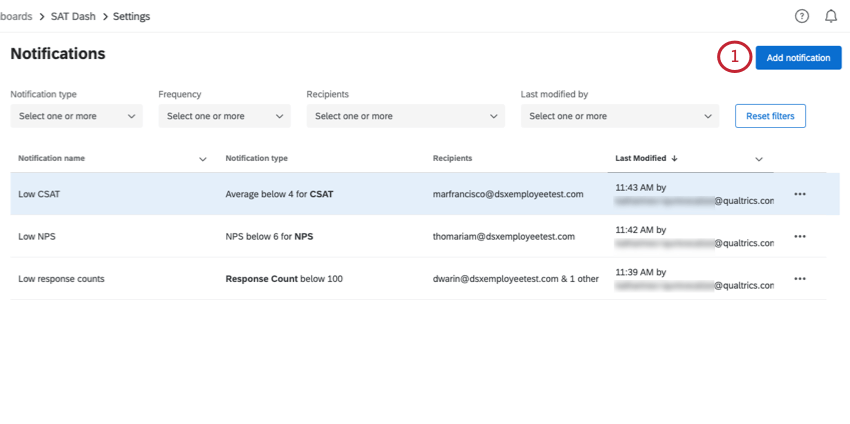Click the Reset filters button
This screenshot has height=424, width=850.
[x=770, y=116]
